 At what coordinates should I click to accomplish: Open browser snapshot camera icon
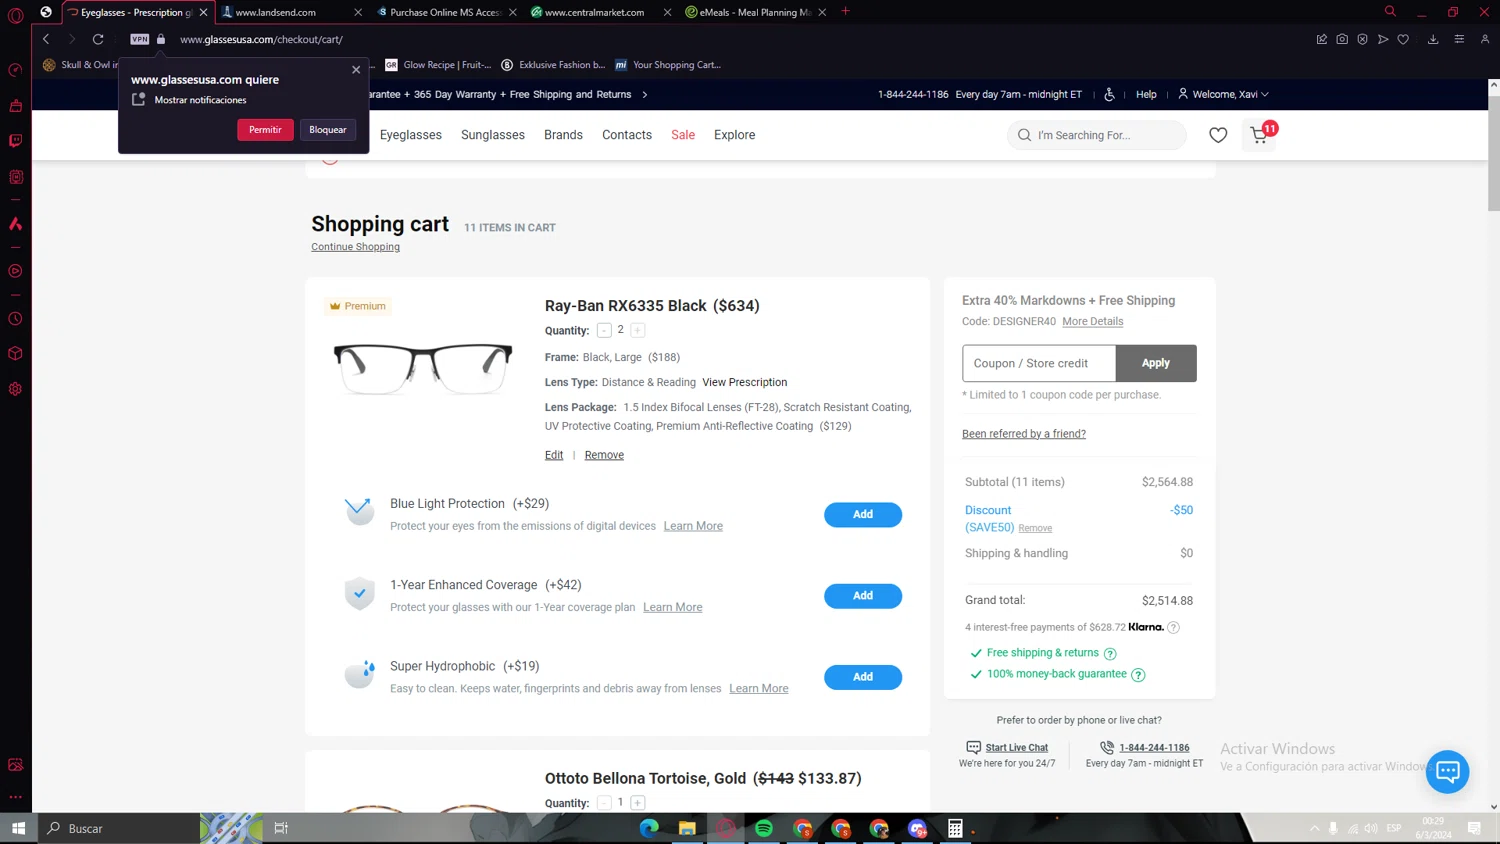(x=1342, y=39)
